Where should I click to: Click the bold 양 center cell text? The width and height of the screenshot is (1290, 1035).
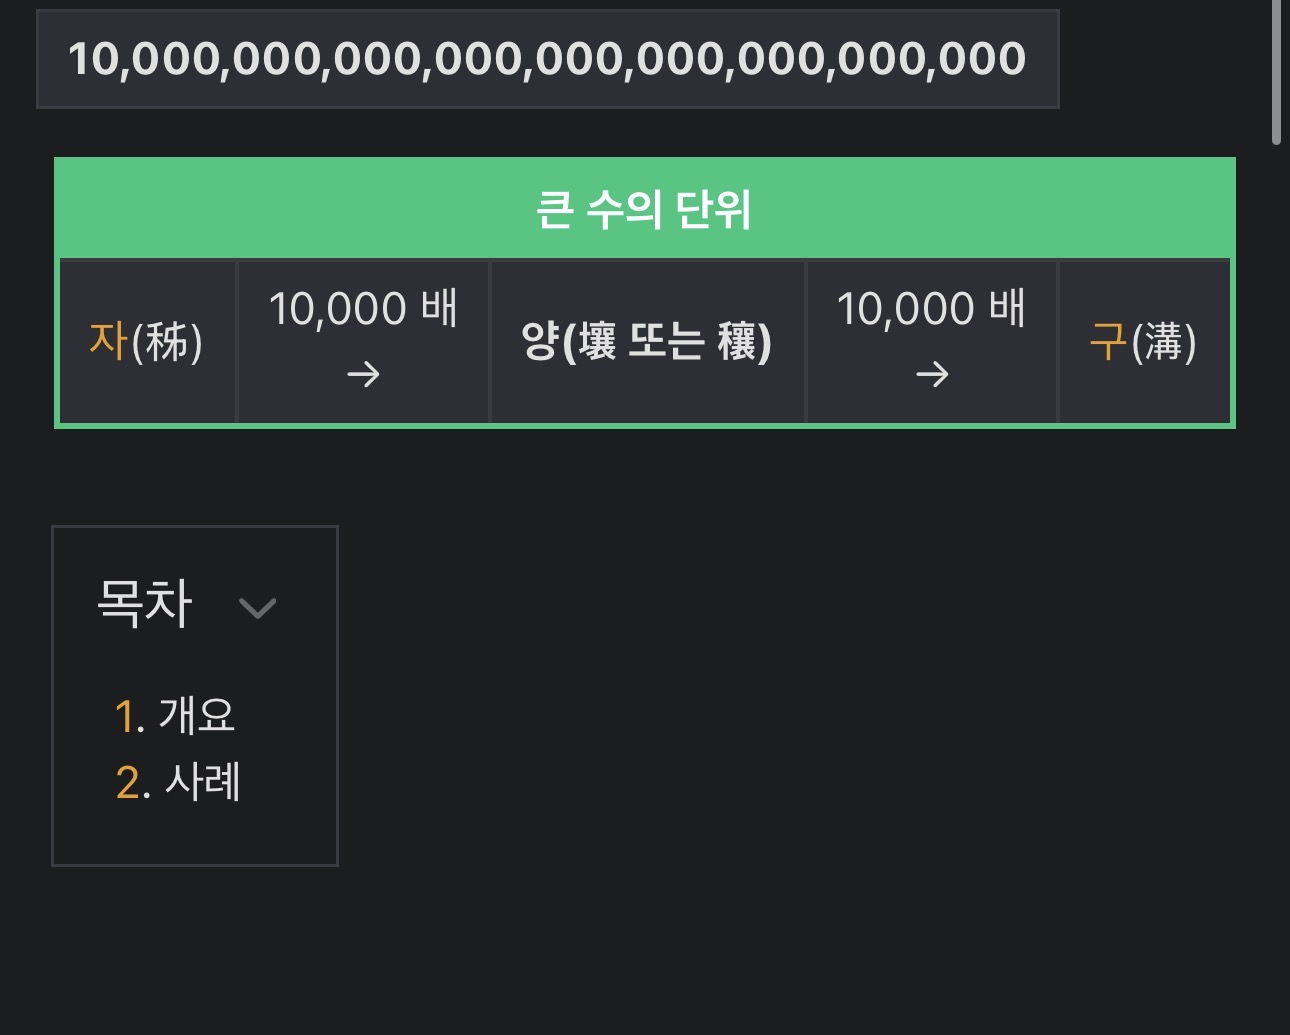pos(538,342)
